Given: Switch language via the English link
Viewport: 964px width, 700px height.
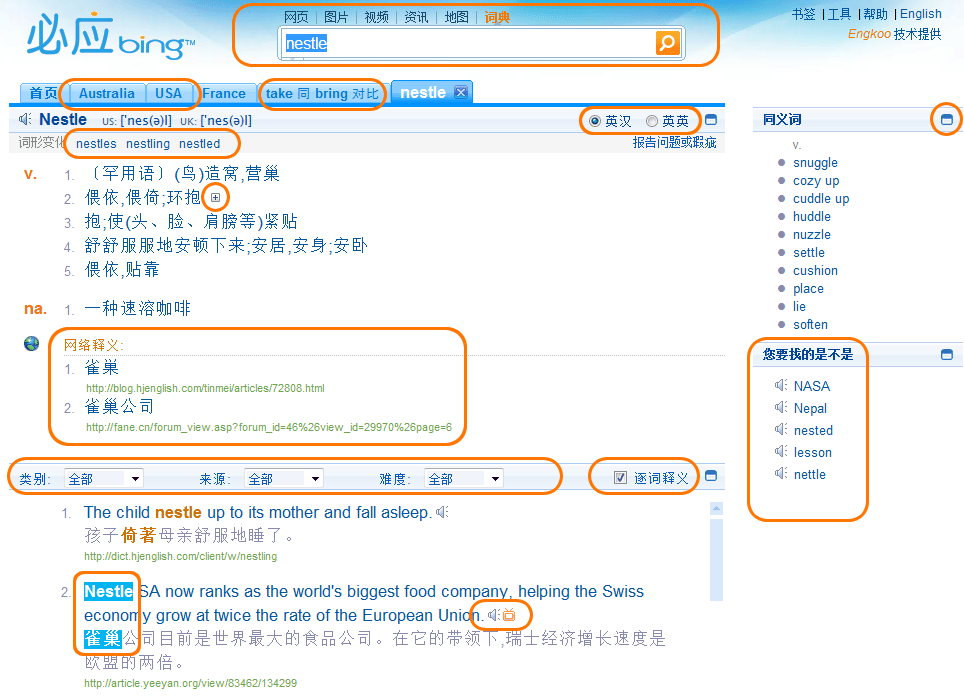Looking at the screenshot, I should pyautogui.click(x=921, y=14).
